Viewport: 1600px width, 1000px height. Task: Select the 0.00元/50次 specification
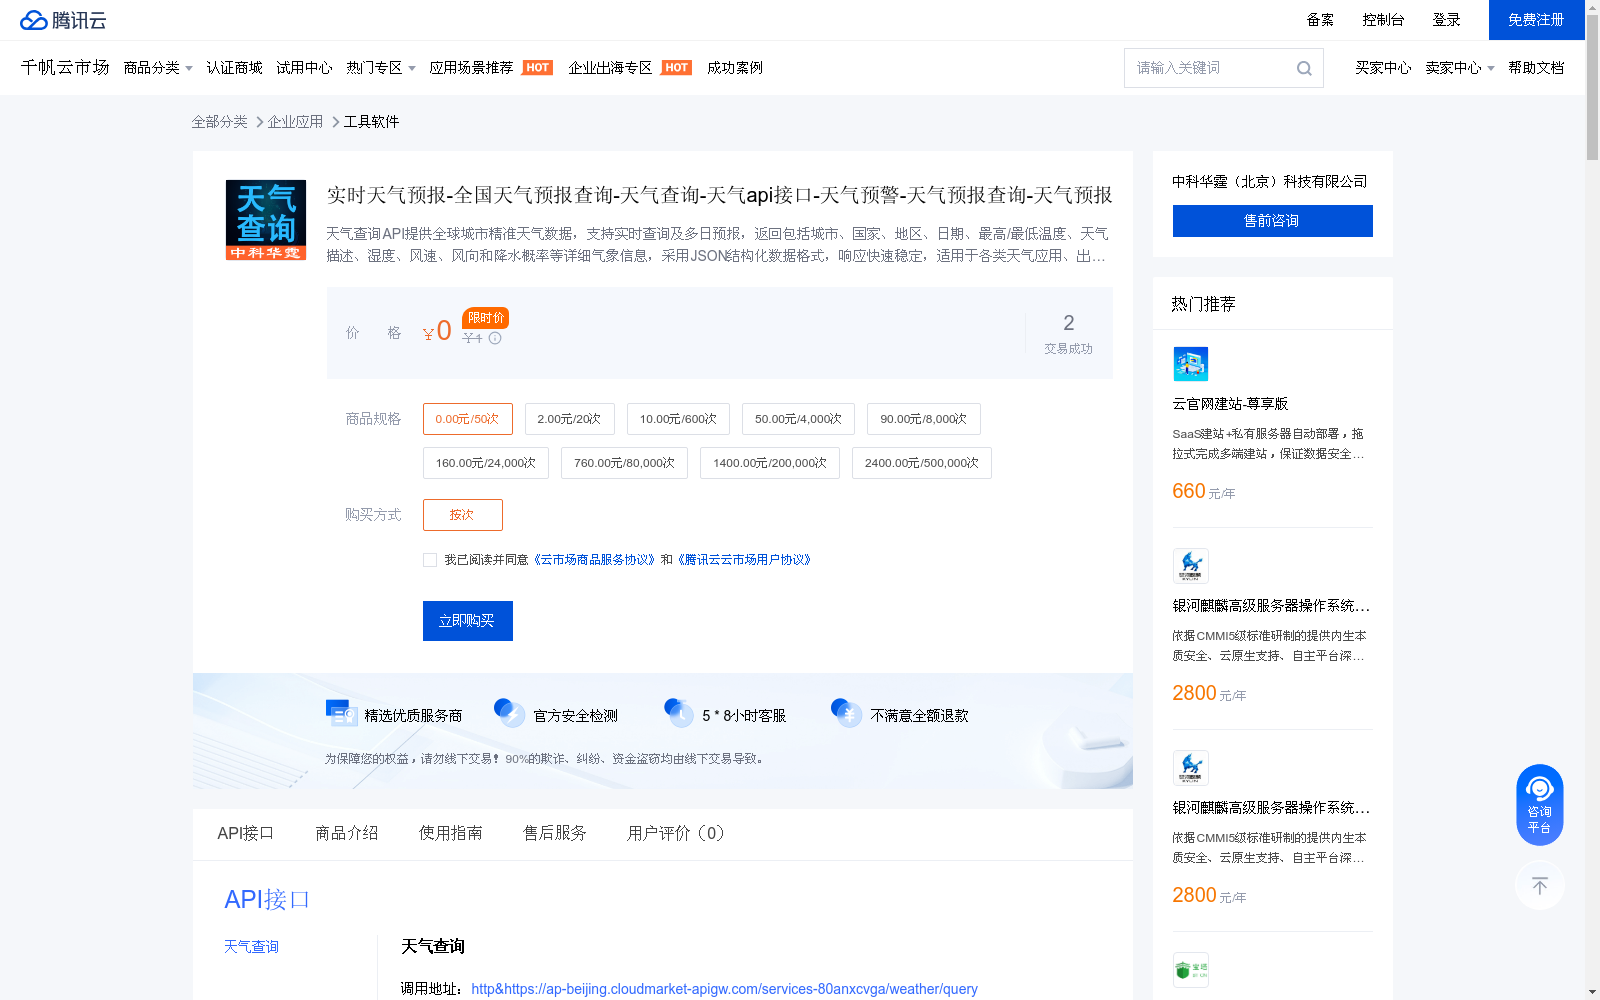(x=468, y=419)
